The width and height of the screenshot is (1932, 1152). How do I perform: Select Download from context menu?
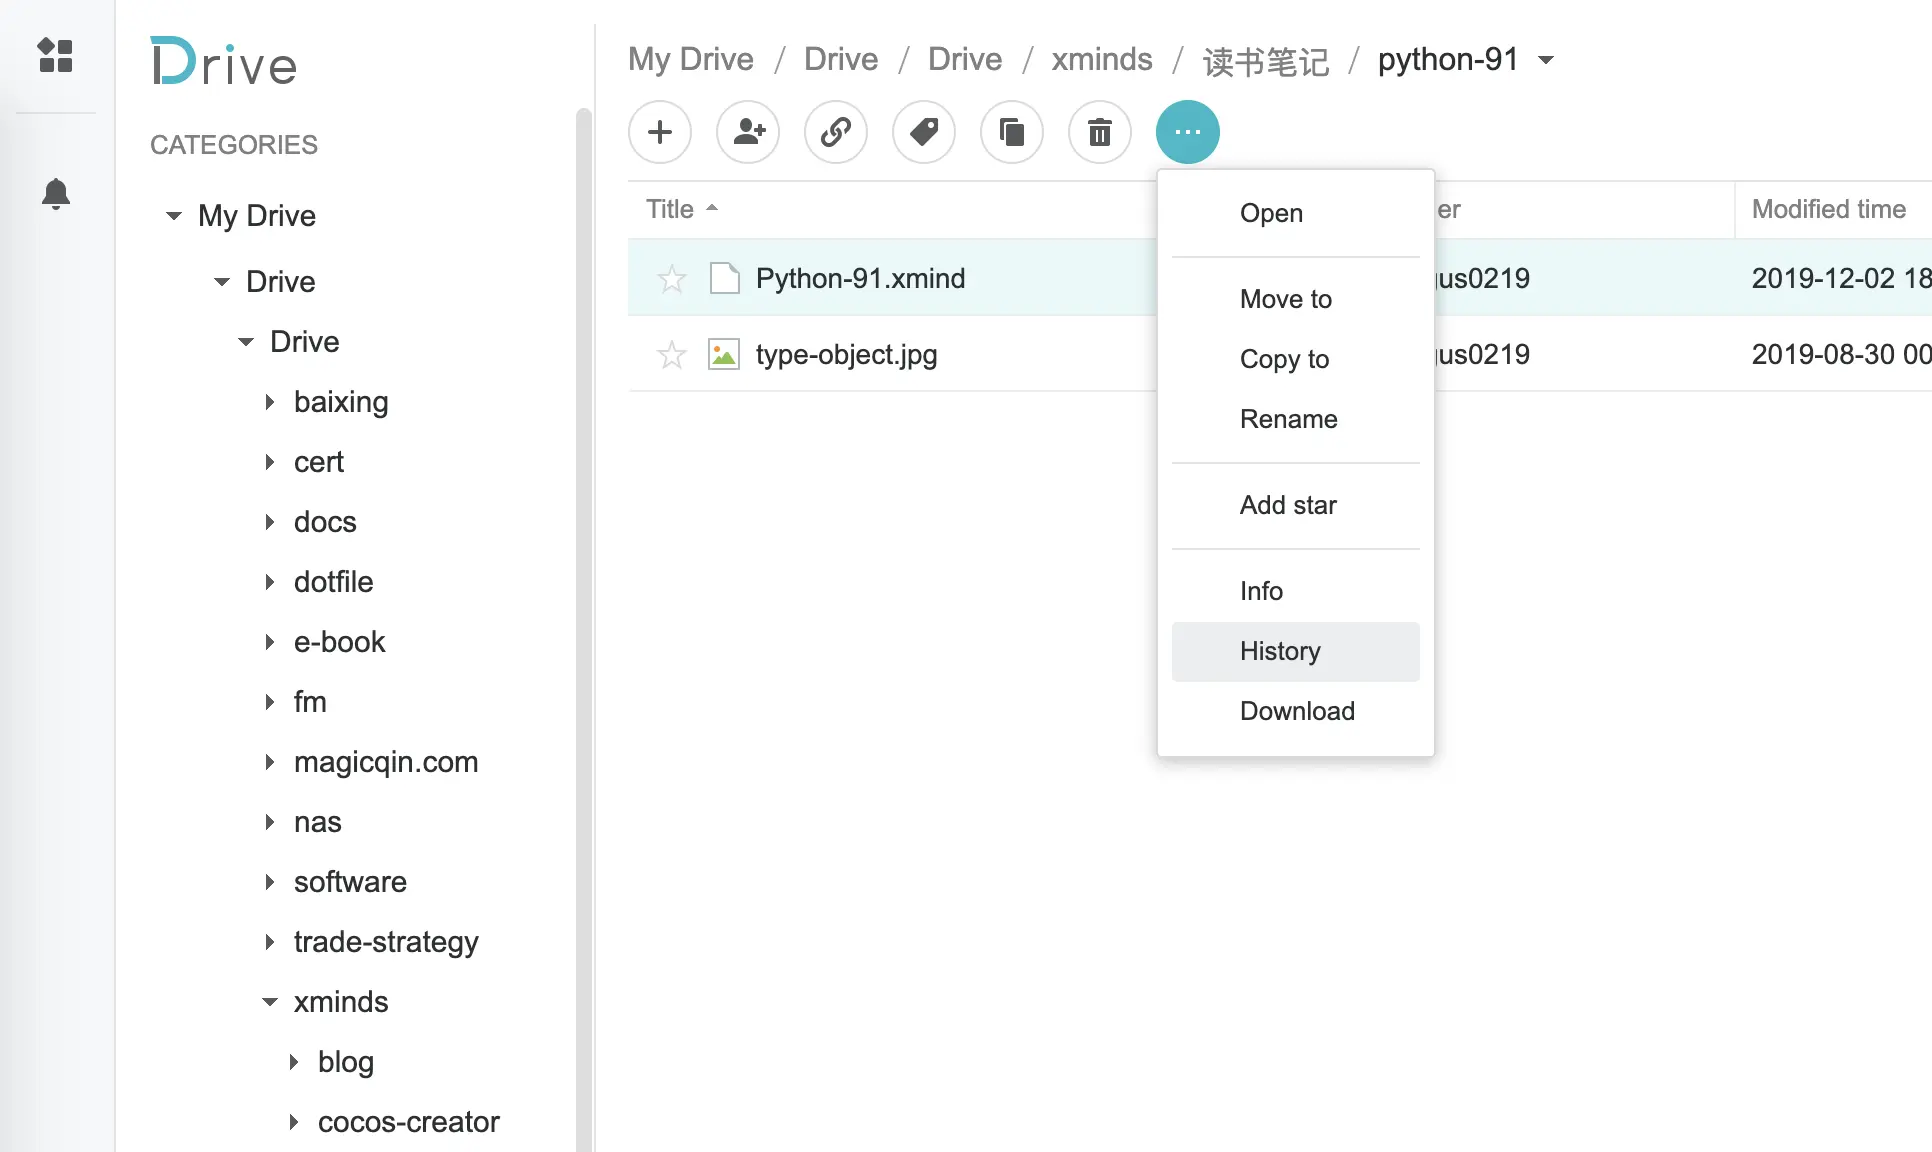[1297, 710]
